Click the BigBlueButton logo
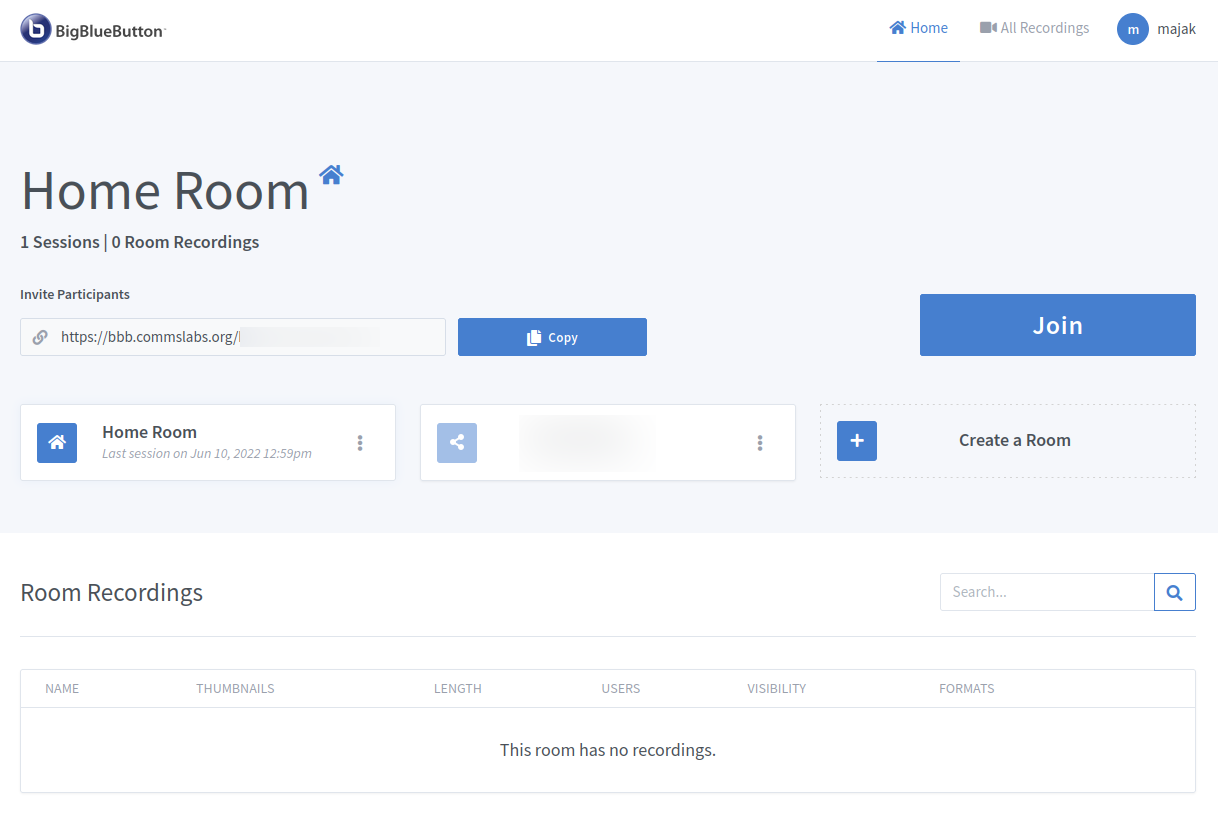Image resolution: width=1218 pixels, height=815 pixels. [x=92, y=29]
